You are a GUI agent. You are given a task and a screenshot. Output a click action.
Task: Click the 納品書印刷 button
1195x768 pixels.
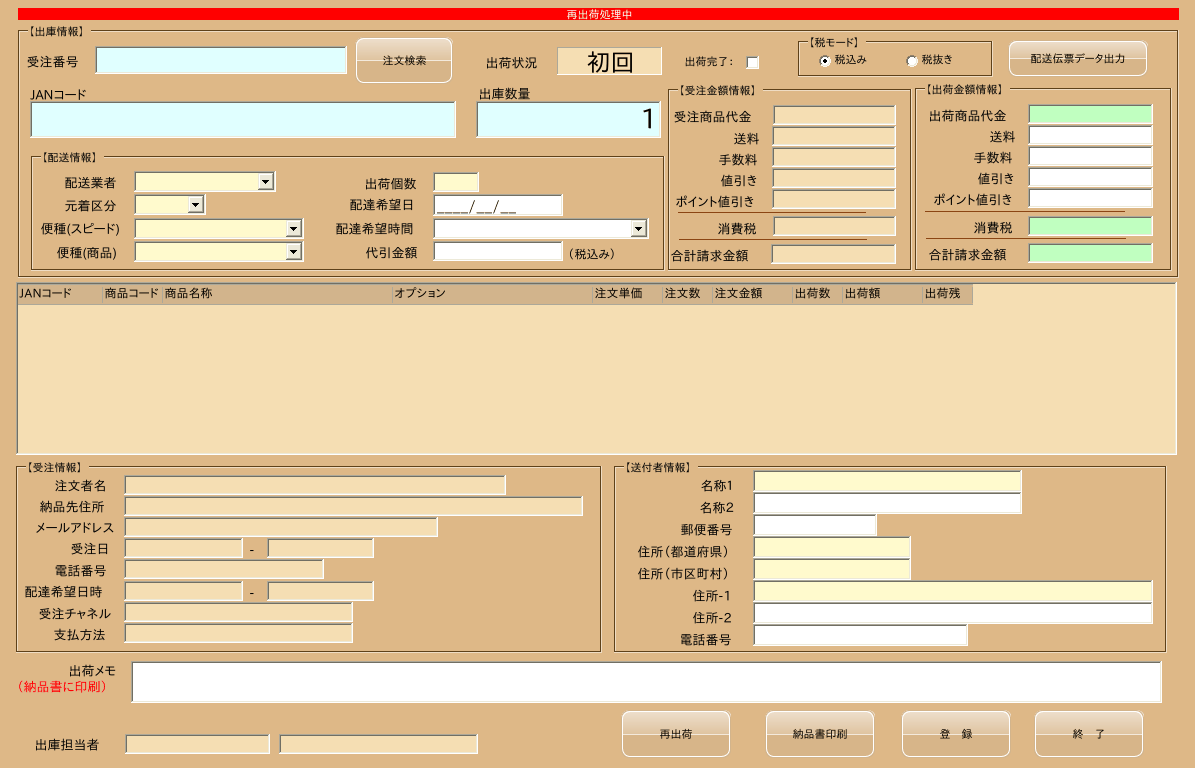coord(820,734)
